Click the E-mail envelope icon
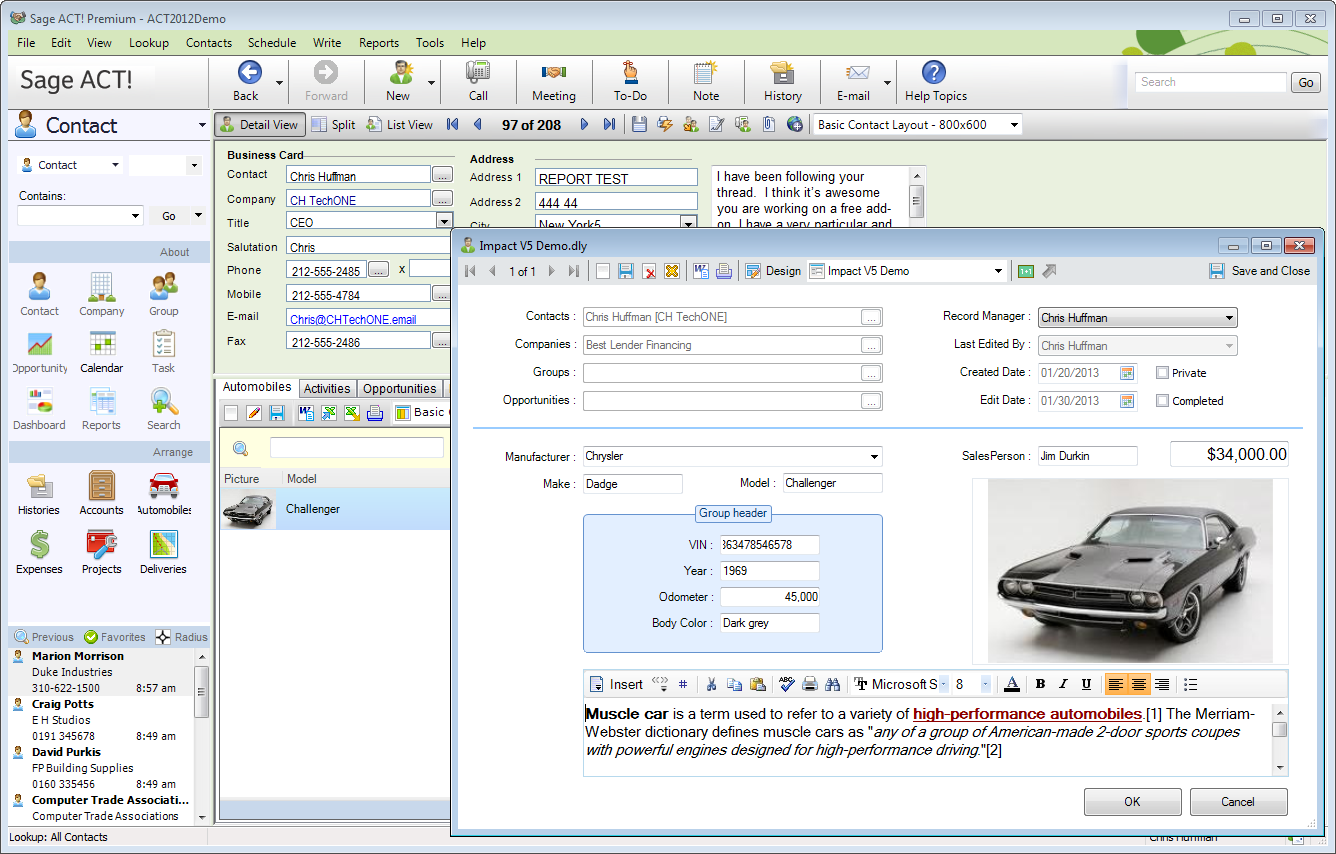Viewport: 1336px width, 854px height. (x=857, y=73)
